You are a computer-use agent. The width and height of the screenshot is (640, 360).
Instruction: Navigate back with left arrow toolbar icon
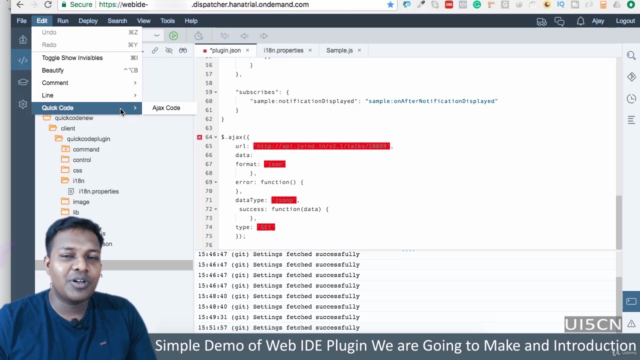pos(244,36)
